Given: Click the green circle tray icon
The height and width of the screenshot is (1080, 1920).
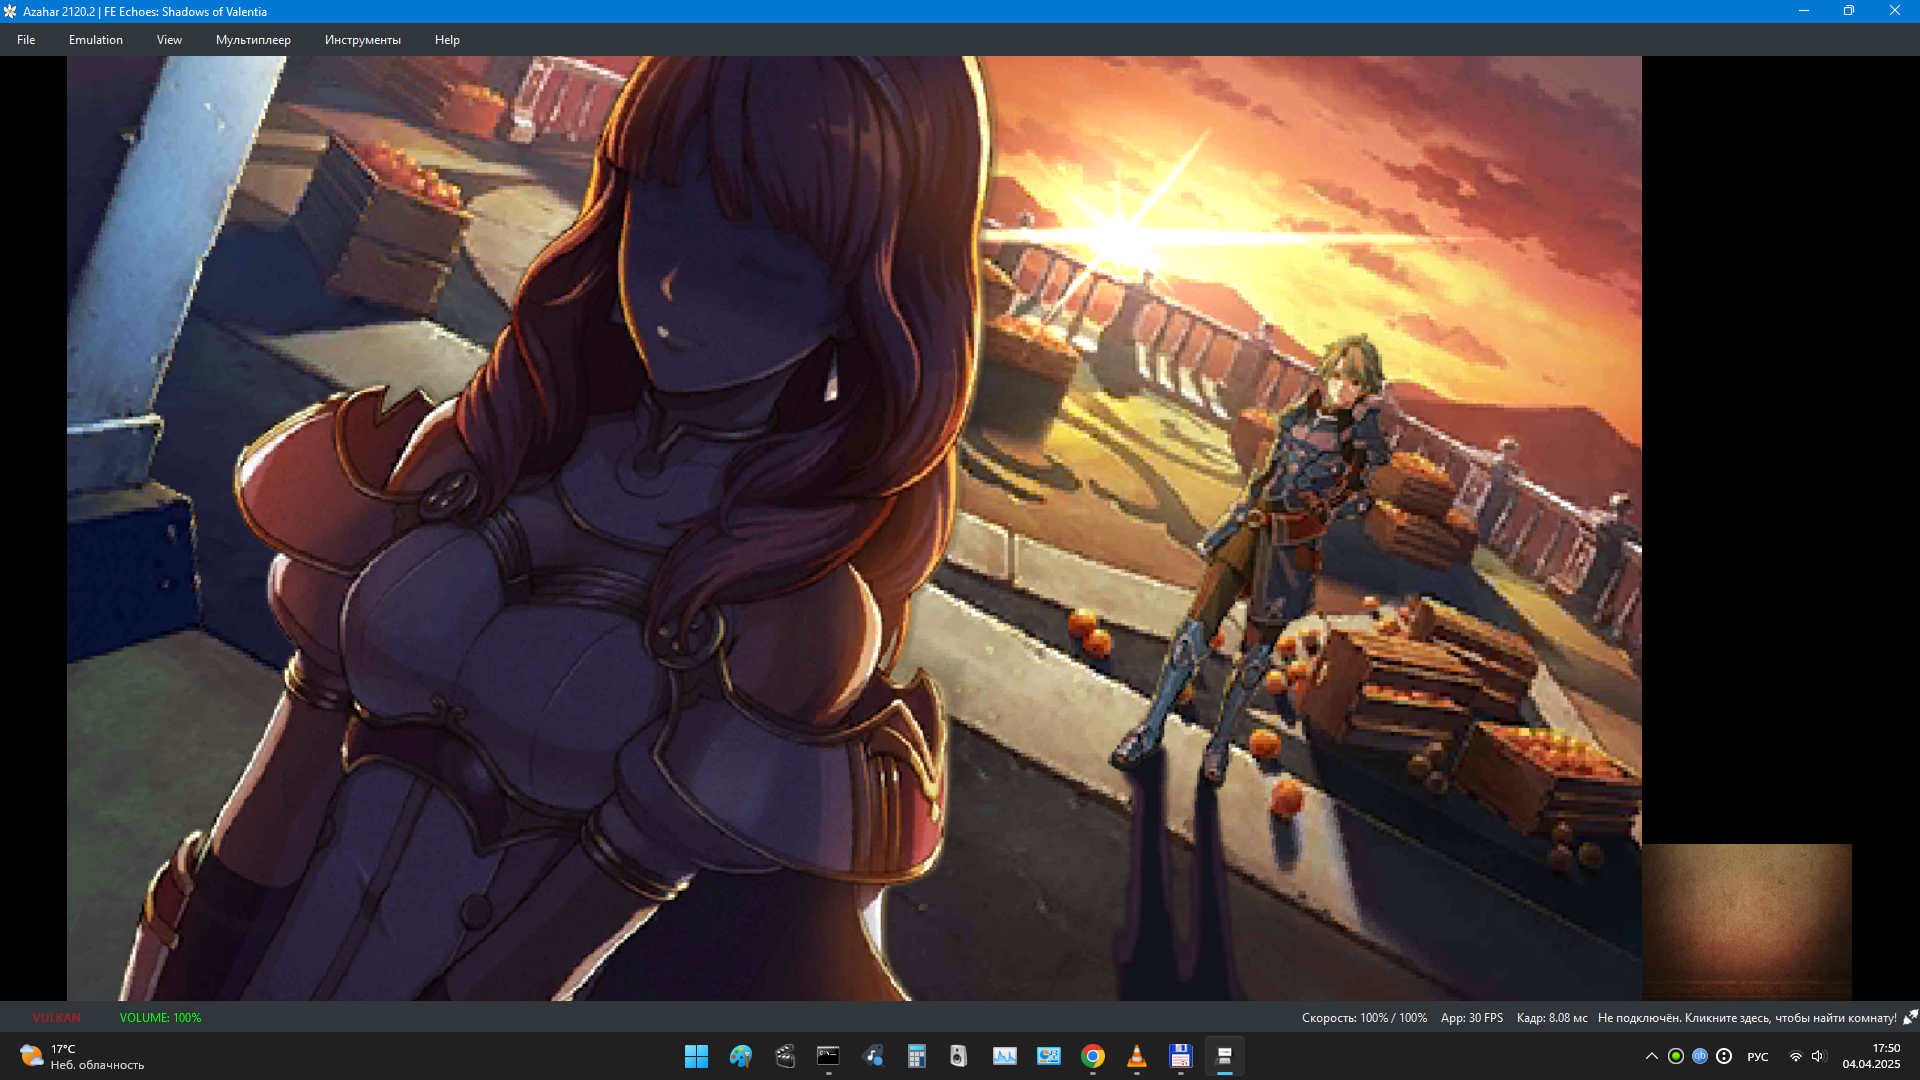Looking at the screenshot, I should pos(1676,1056).
